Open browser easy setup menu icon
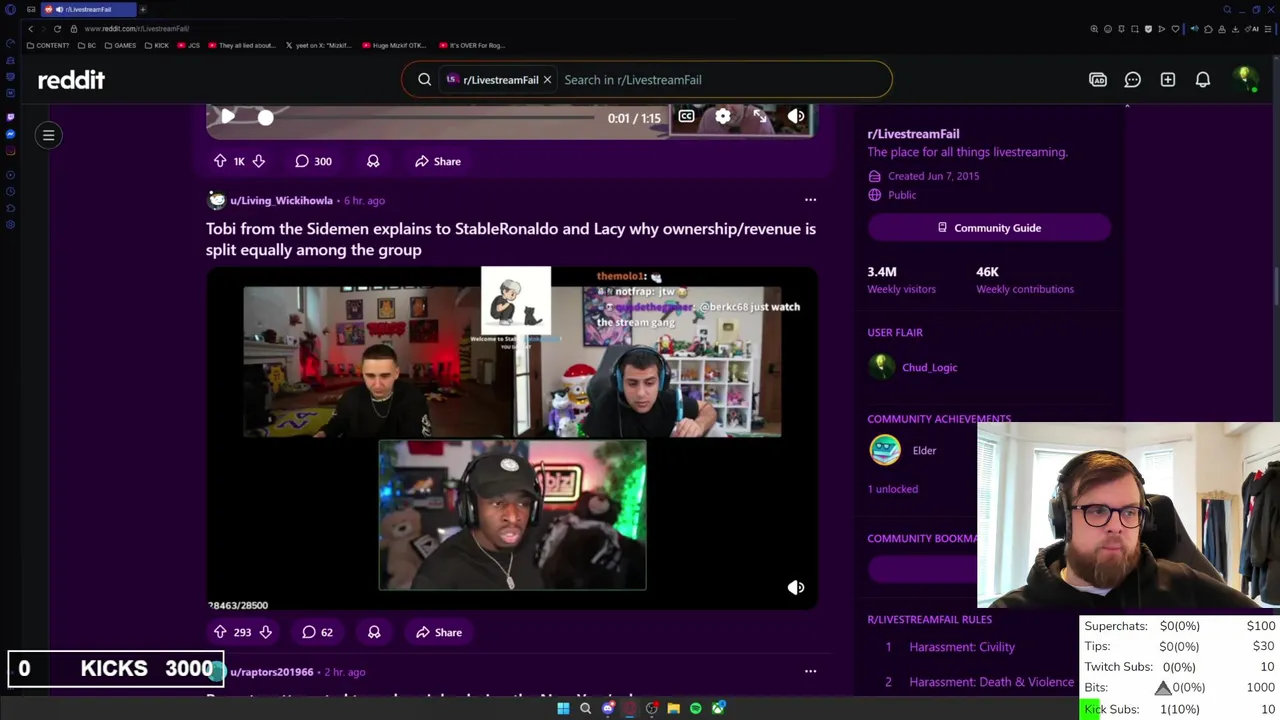Image resolution: width=1280 pixels, height=720 pixels. 1268,29
